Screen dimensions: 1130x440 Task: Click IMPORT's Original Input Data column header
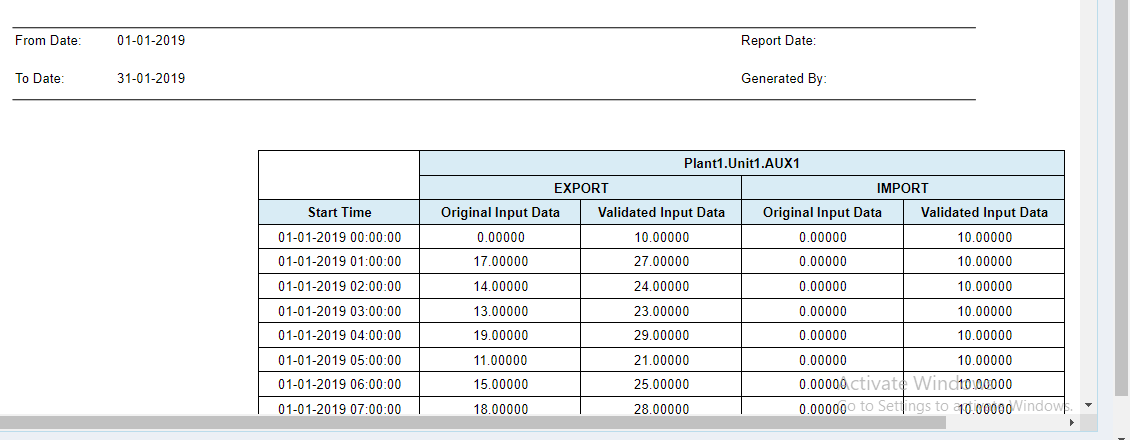pyautogui.click(x=822, y=212)
